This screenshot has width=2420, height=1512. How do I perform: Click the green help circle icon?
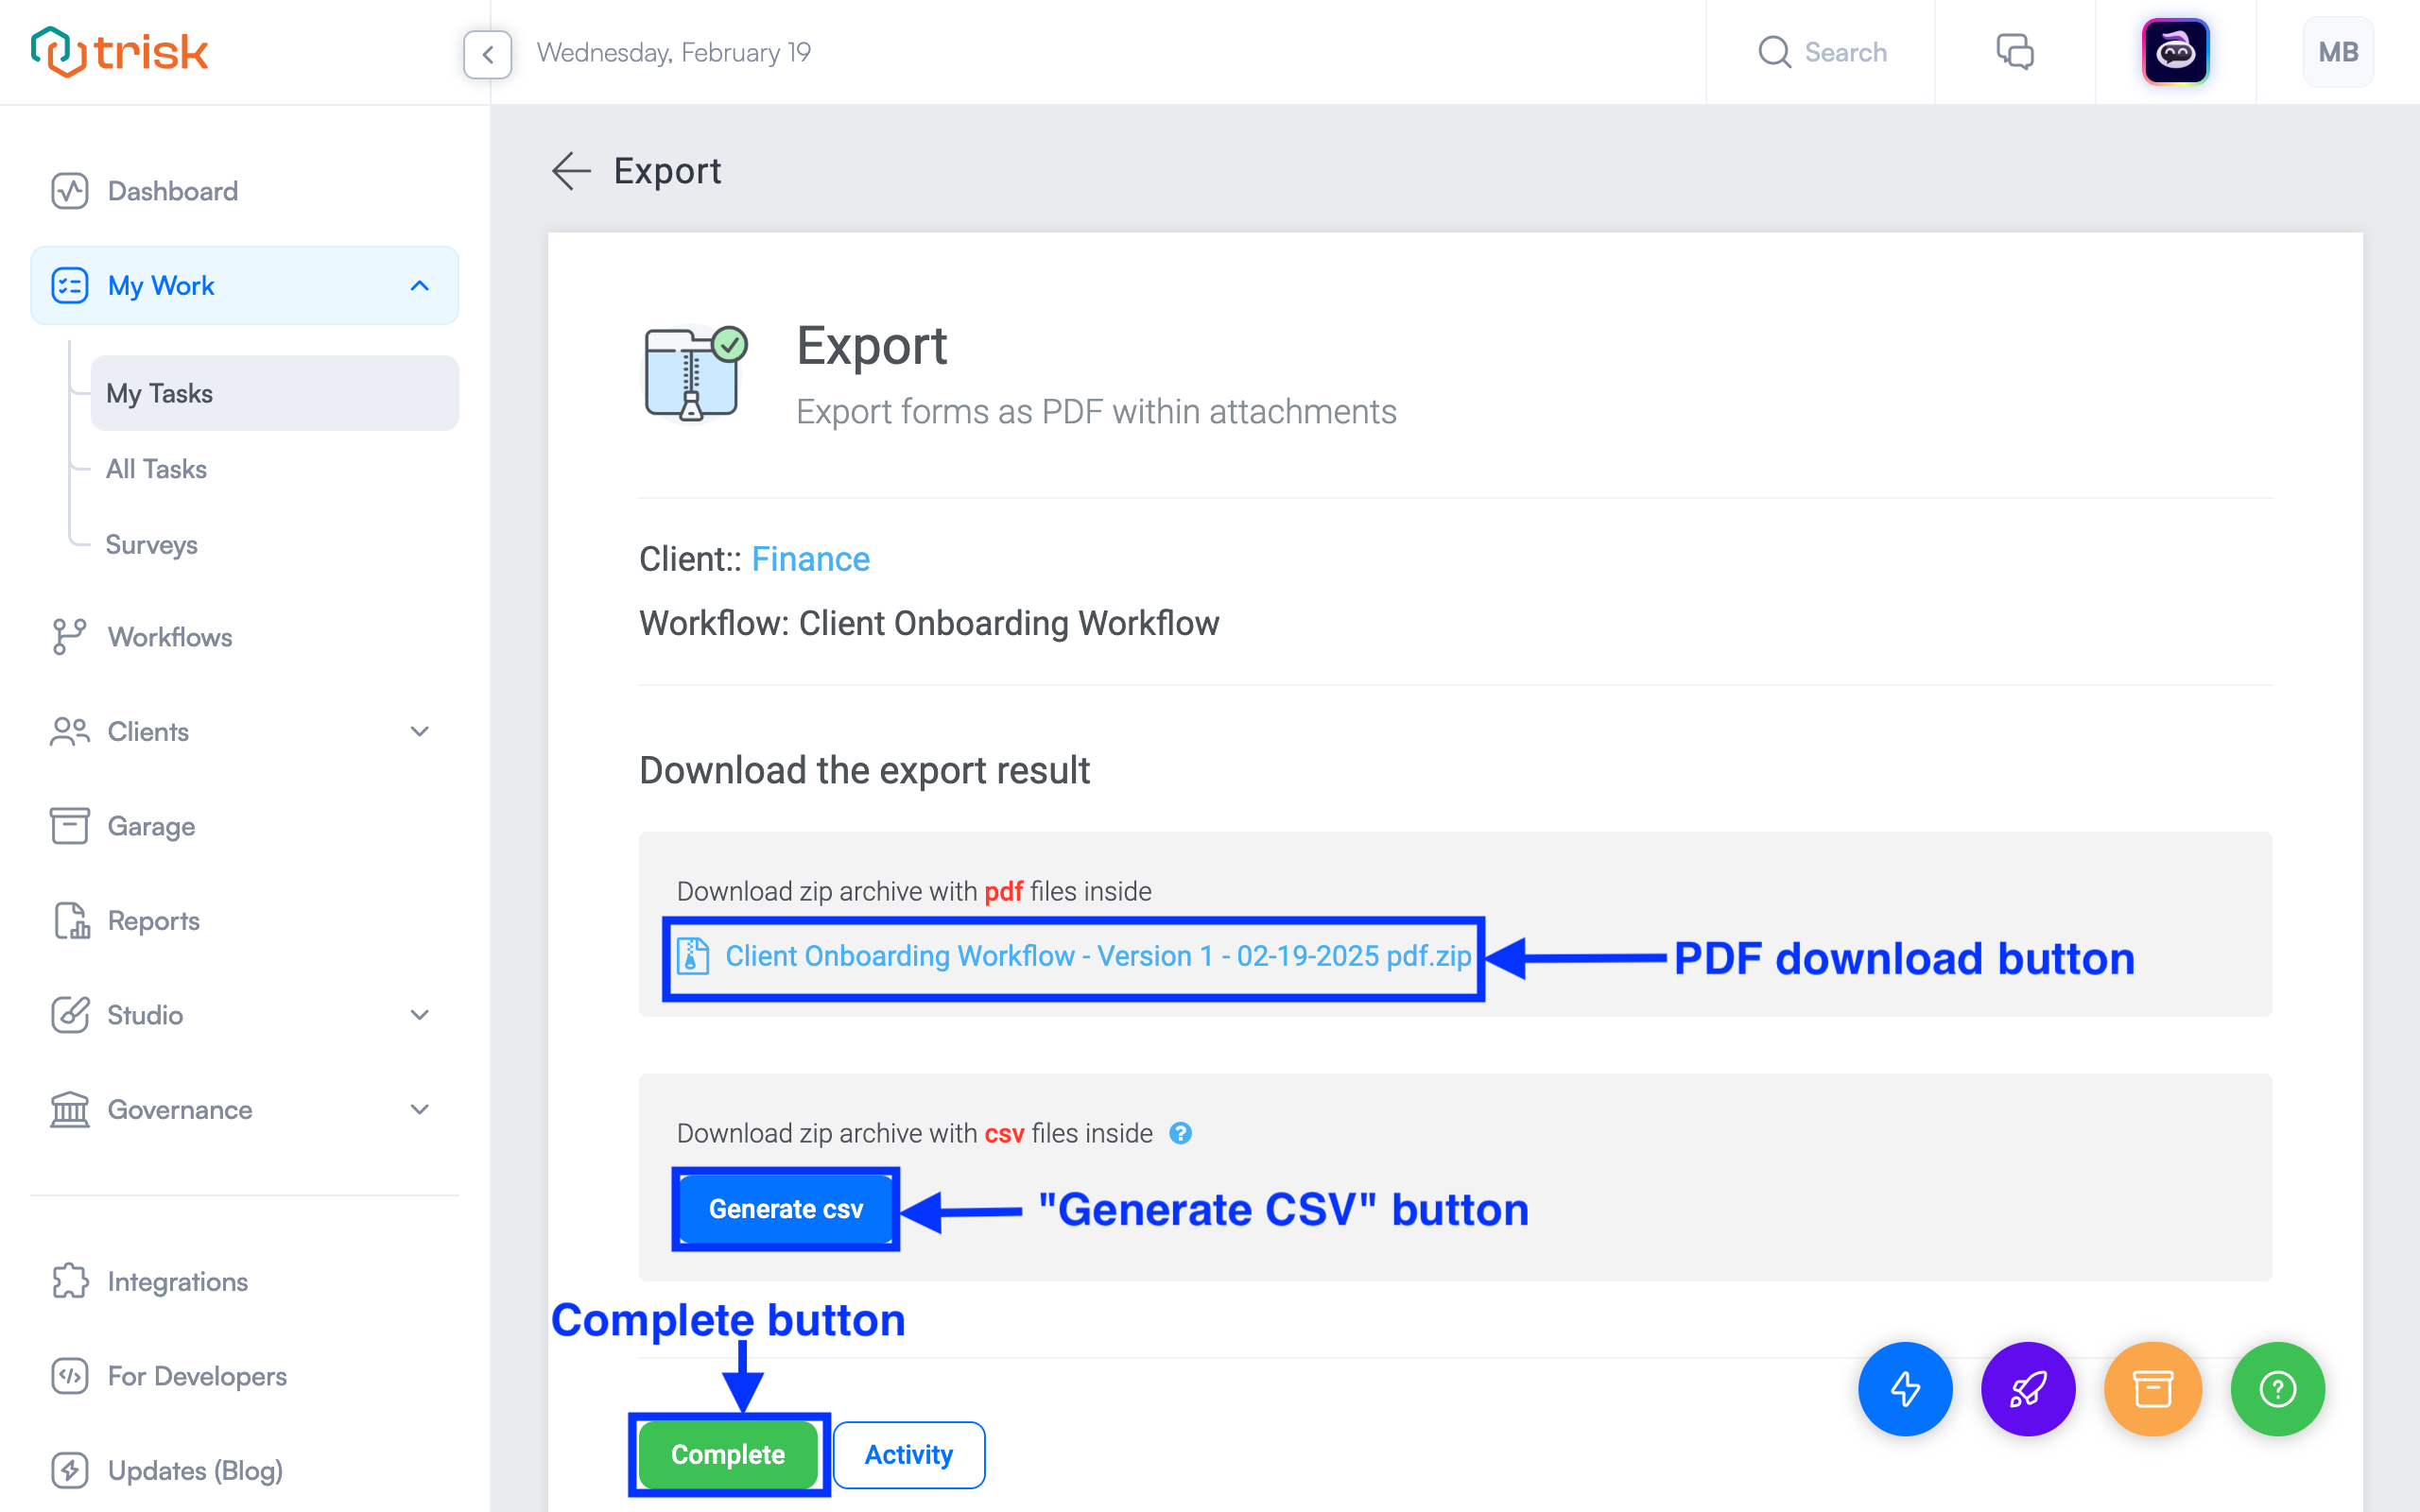tap(2277, 1388)
